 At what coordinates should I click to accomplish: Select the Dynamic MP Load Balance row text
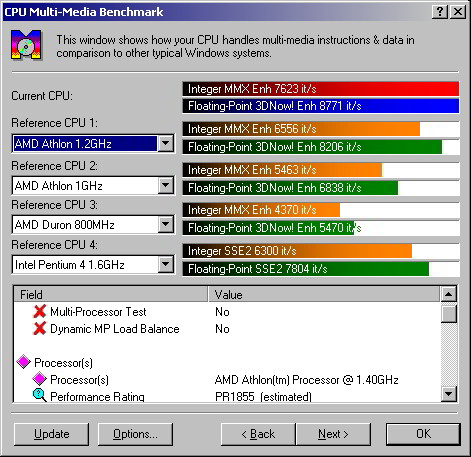coord(115,329)
